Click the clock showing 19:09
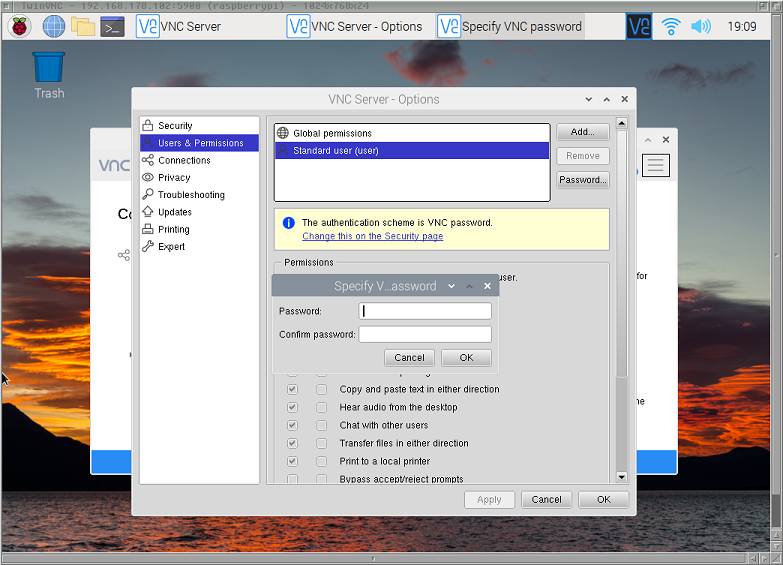The image size is (783, 565). [742, 26]
